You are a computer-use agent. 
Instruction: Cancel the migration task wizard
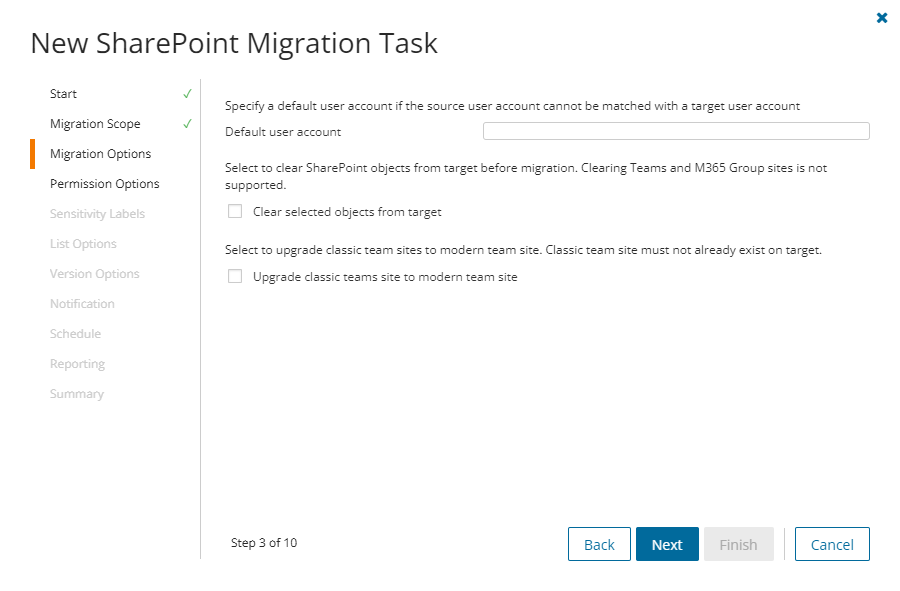832,544
